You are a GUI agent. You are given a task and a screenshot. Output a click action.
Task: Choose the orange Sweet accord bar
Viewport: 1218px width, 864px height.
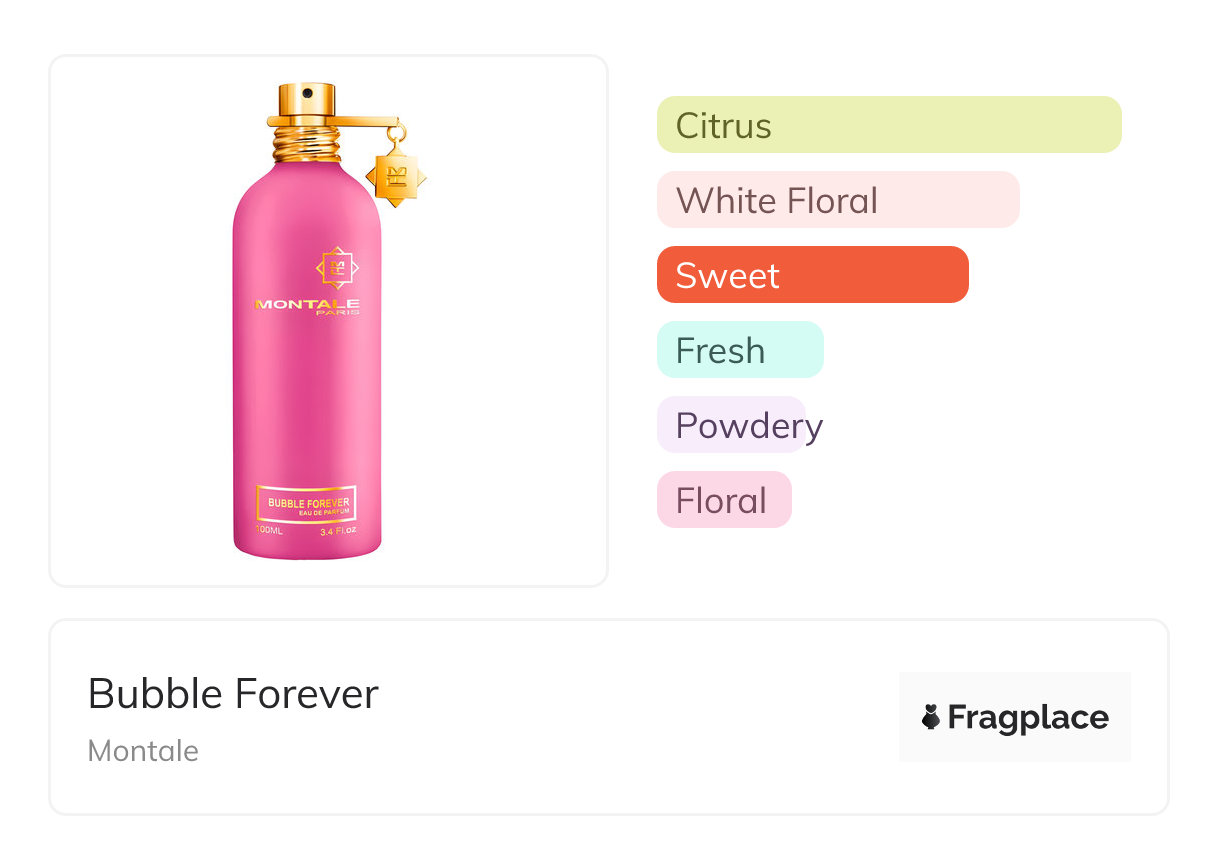click(x=812, y=275)
